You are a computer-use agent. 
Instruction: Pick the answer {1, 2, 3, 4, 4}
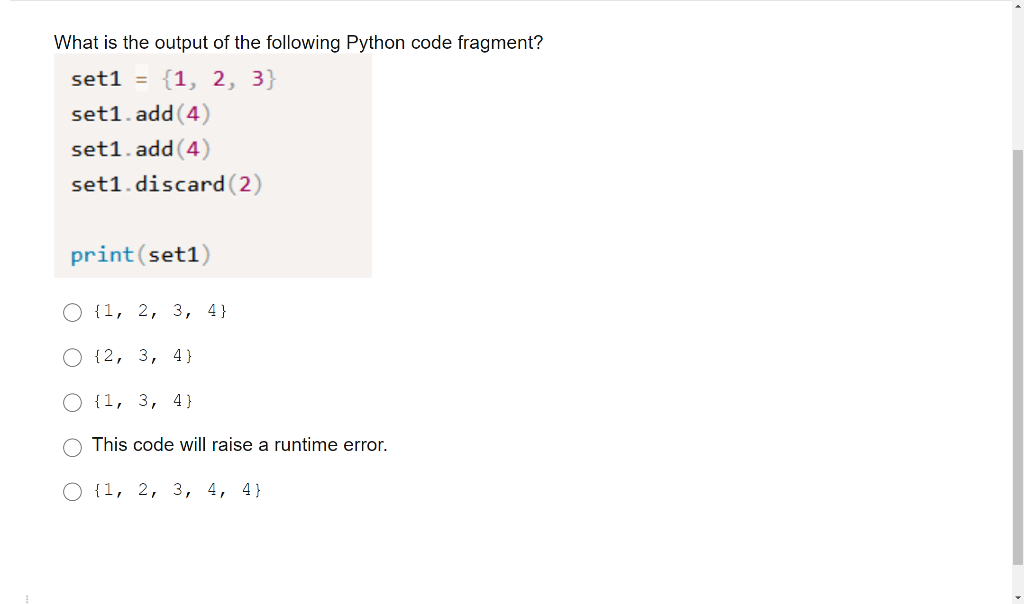72,491
